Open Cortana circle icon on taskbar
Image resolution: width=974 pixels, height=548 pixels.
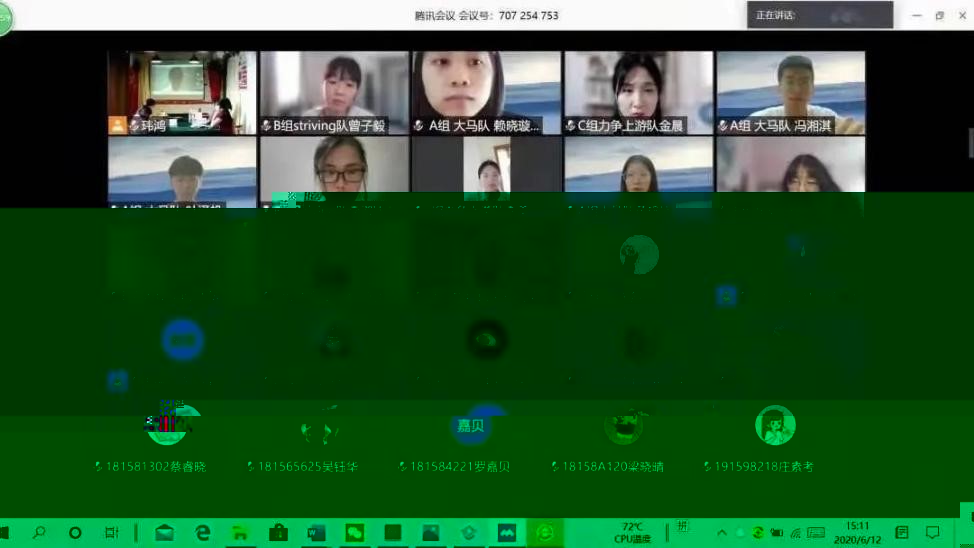75,532
